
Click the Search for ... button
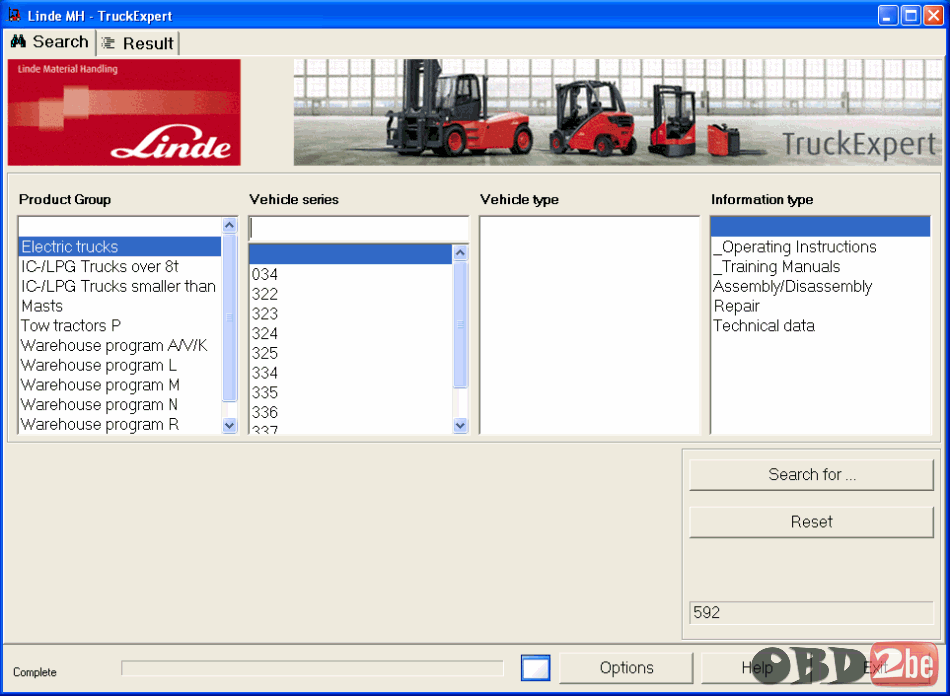click(811, 474)
